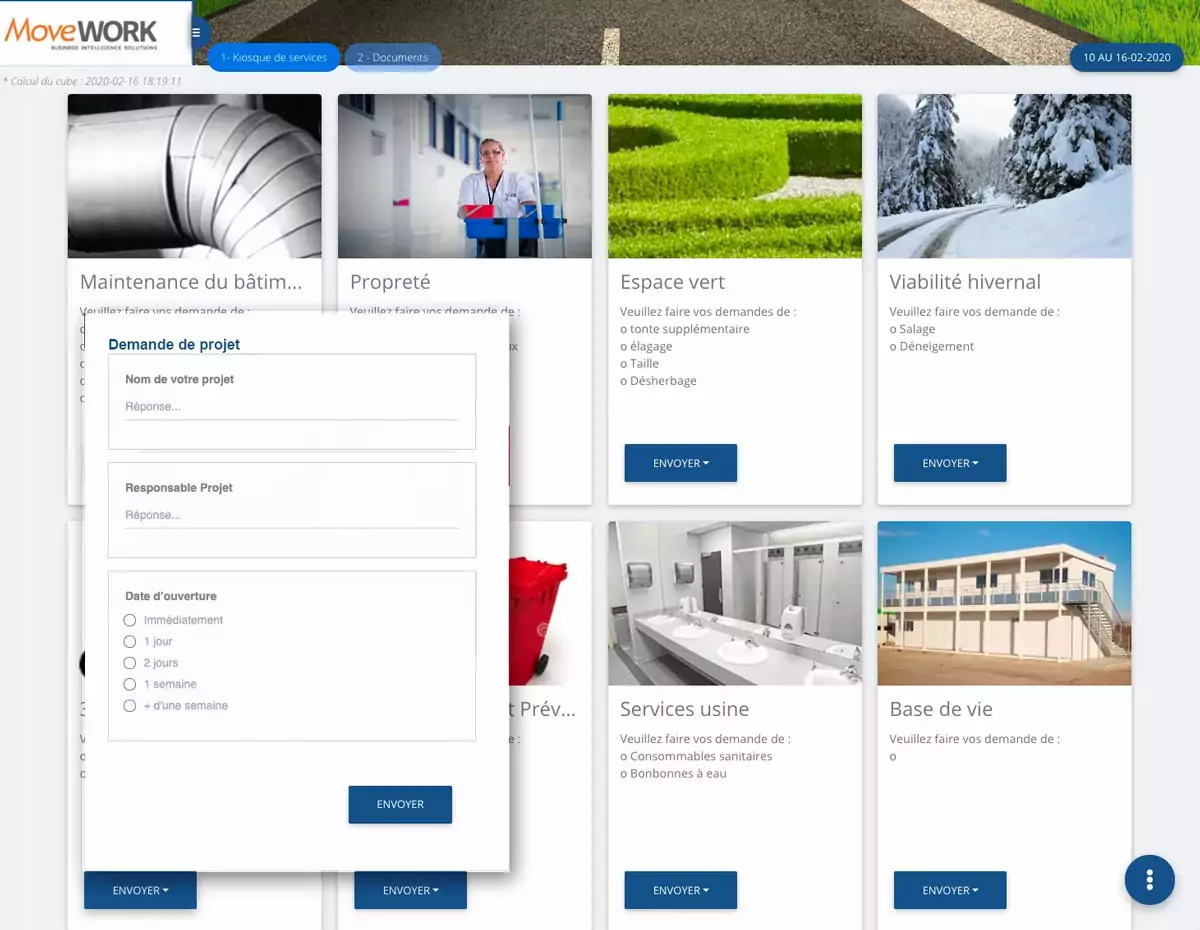Switch to the 2 - Documents tab
Screen dimensions: 1200x930
pyautogui.click(x=392, y=57)
